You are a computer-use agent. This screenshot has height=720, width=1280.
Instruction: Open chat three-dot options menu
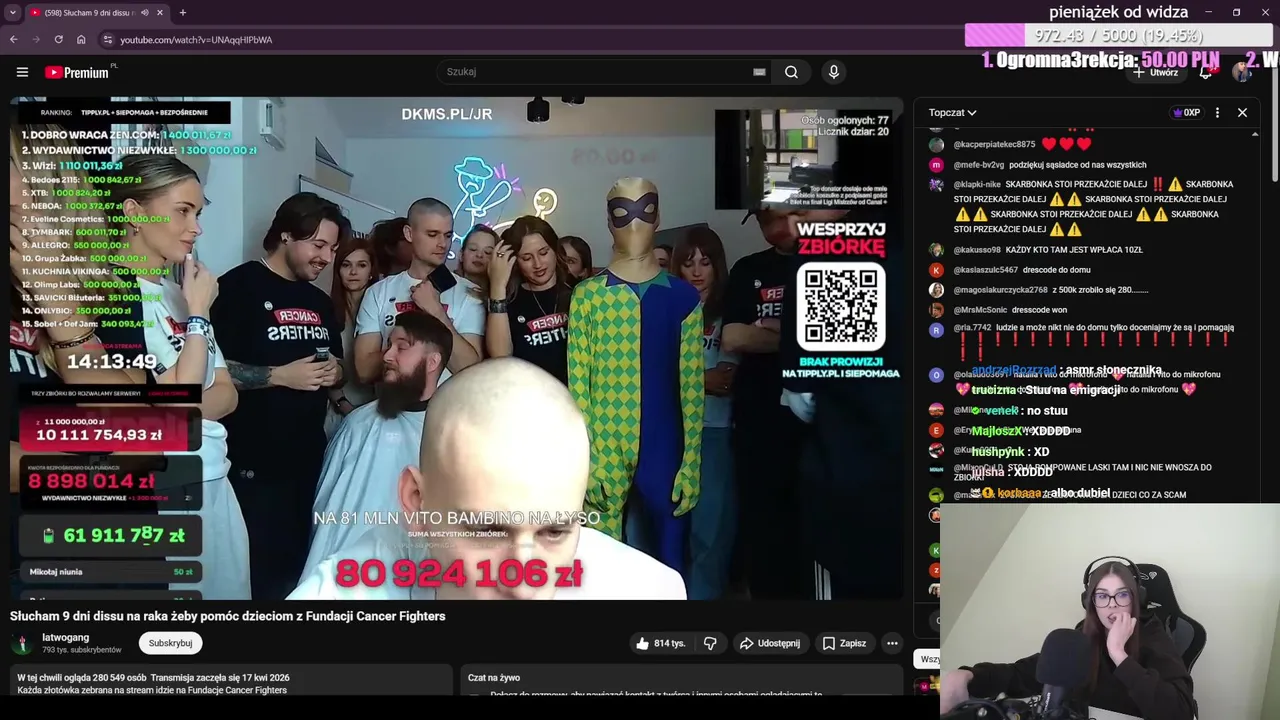tap(1217, 113)
